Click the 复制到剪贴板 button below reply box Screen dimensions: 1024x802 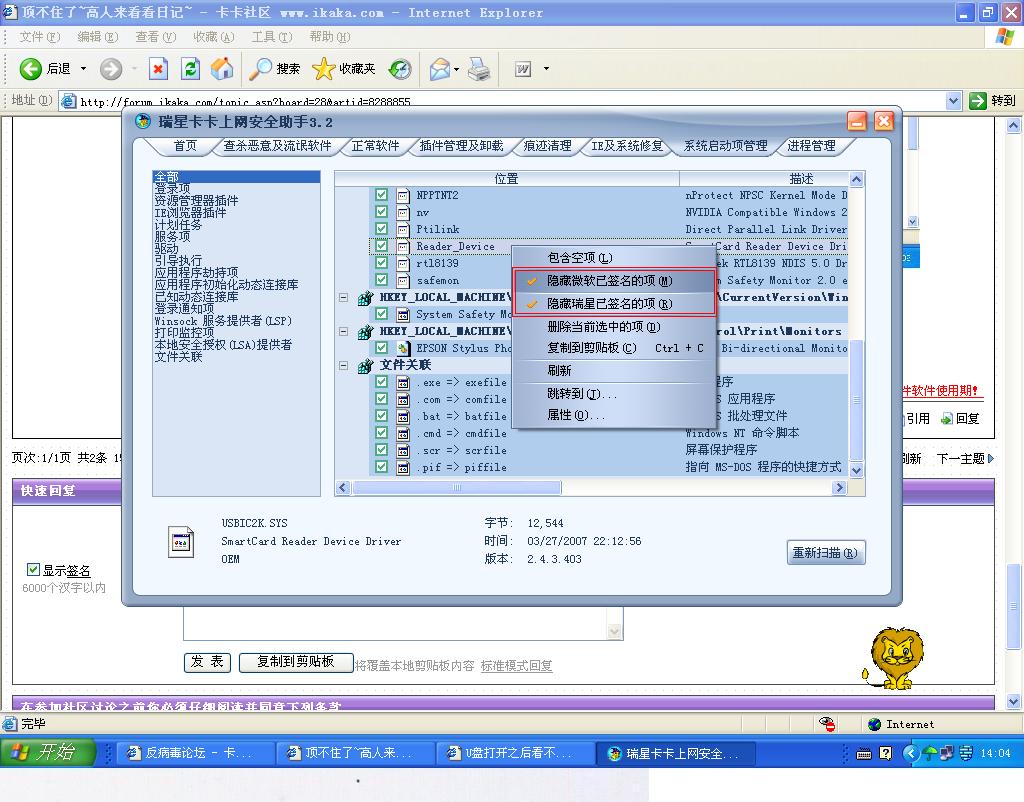pyautogui.click(x=296, y=662)
